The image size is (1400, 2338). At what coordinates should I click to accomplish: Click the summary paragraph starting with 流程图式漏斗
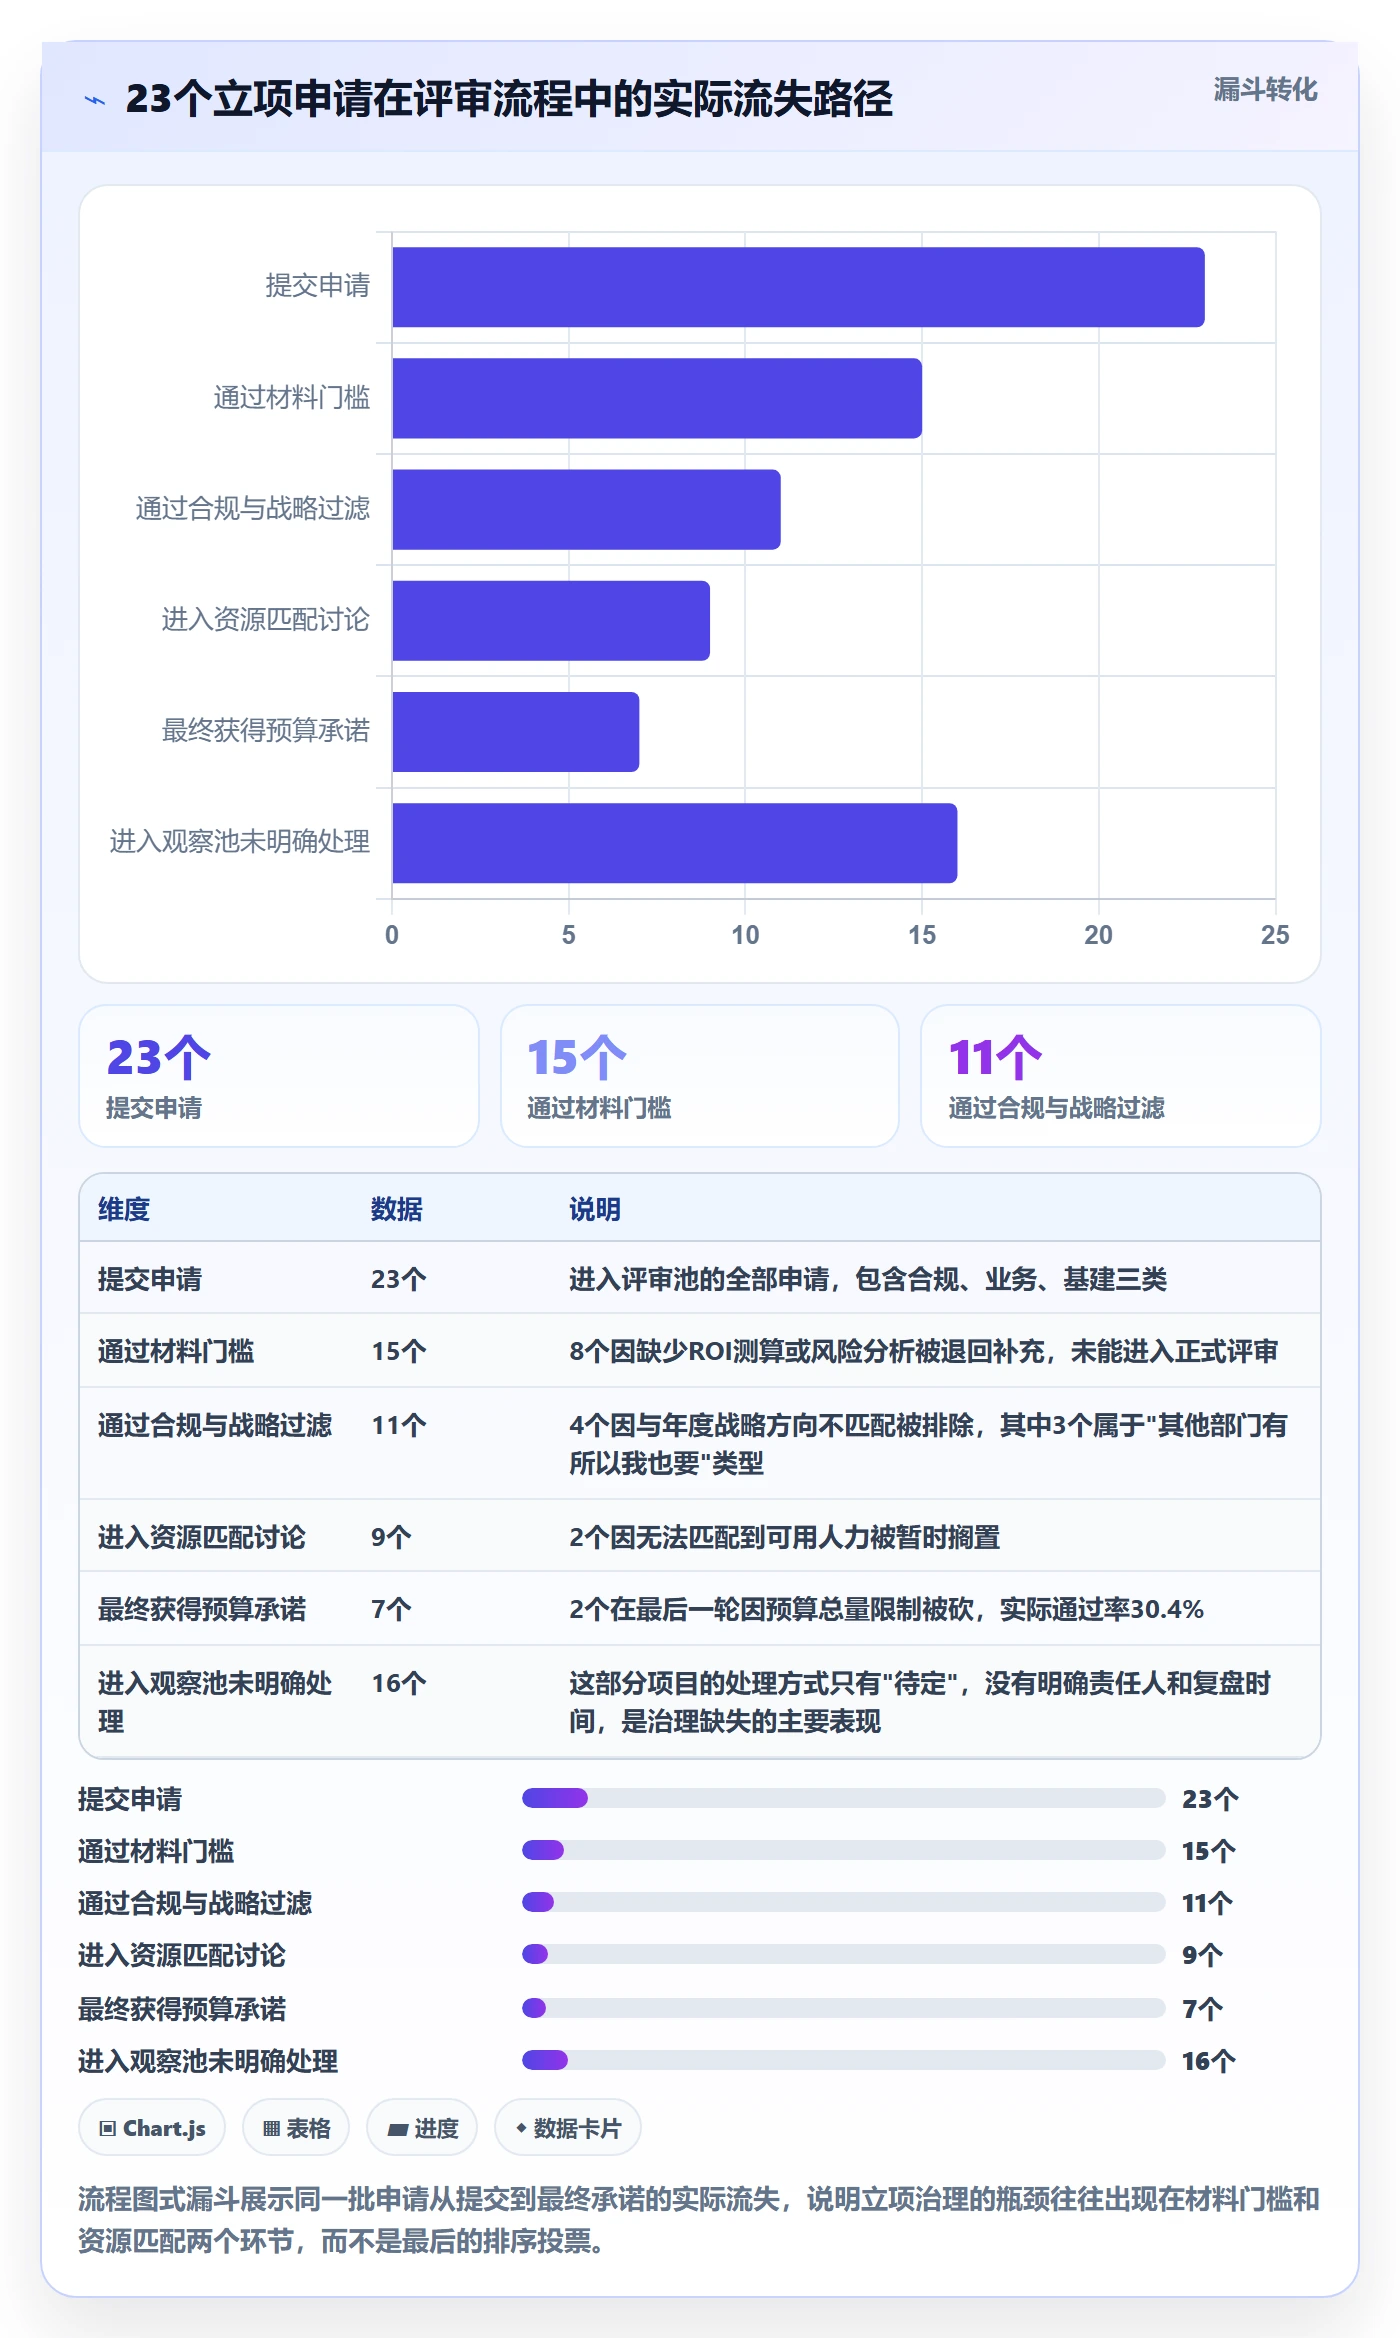[x=699, y=2220]
